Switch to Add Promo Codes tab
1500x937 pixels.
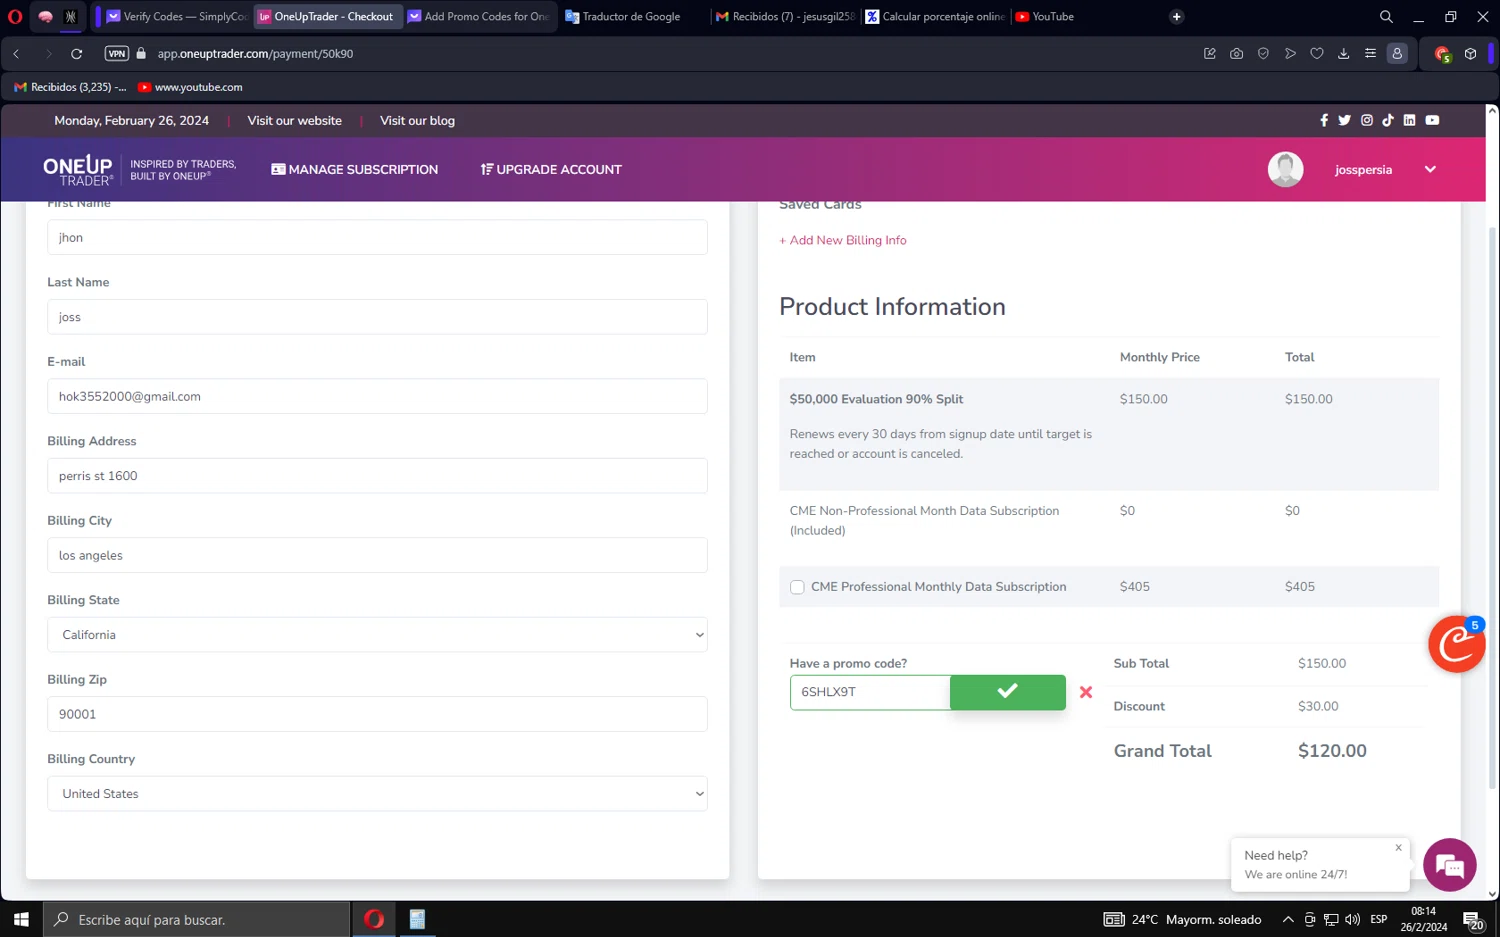[480, 17]
